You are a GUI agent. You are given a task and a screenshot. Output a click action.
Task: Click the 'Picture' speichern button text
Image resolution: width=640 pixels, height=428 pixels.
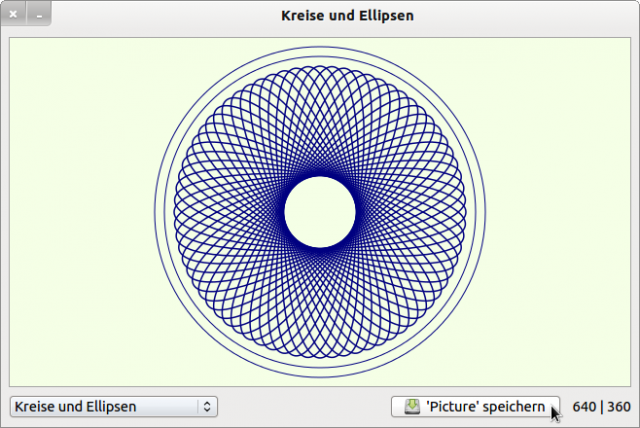coord(485,407)
